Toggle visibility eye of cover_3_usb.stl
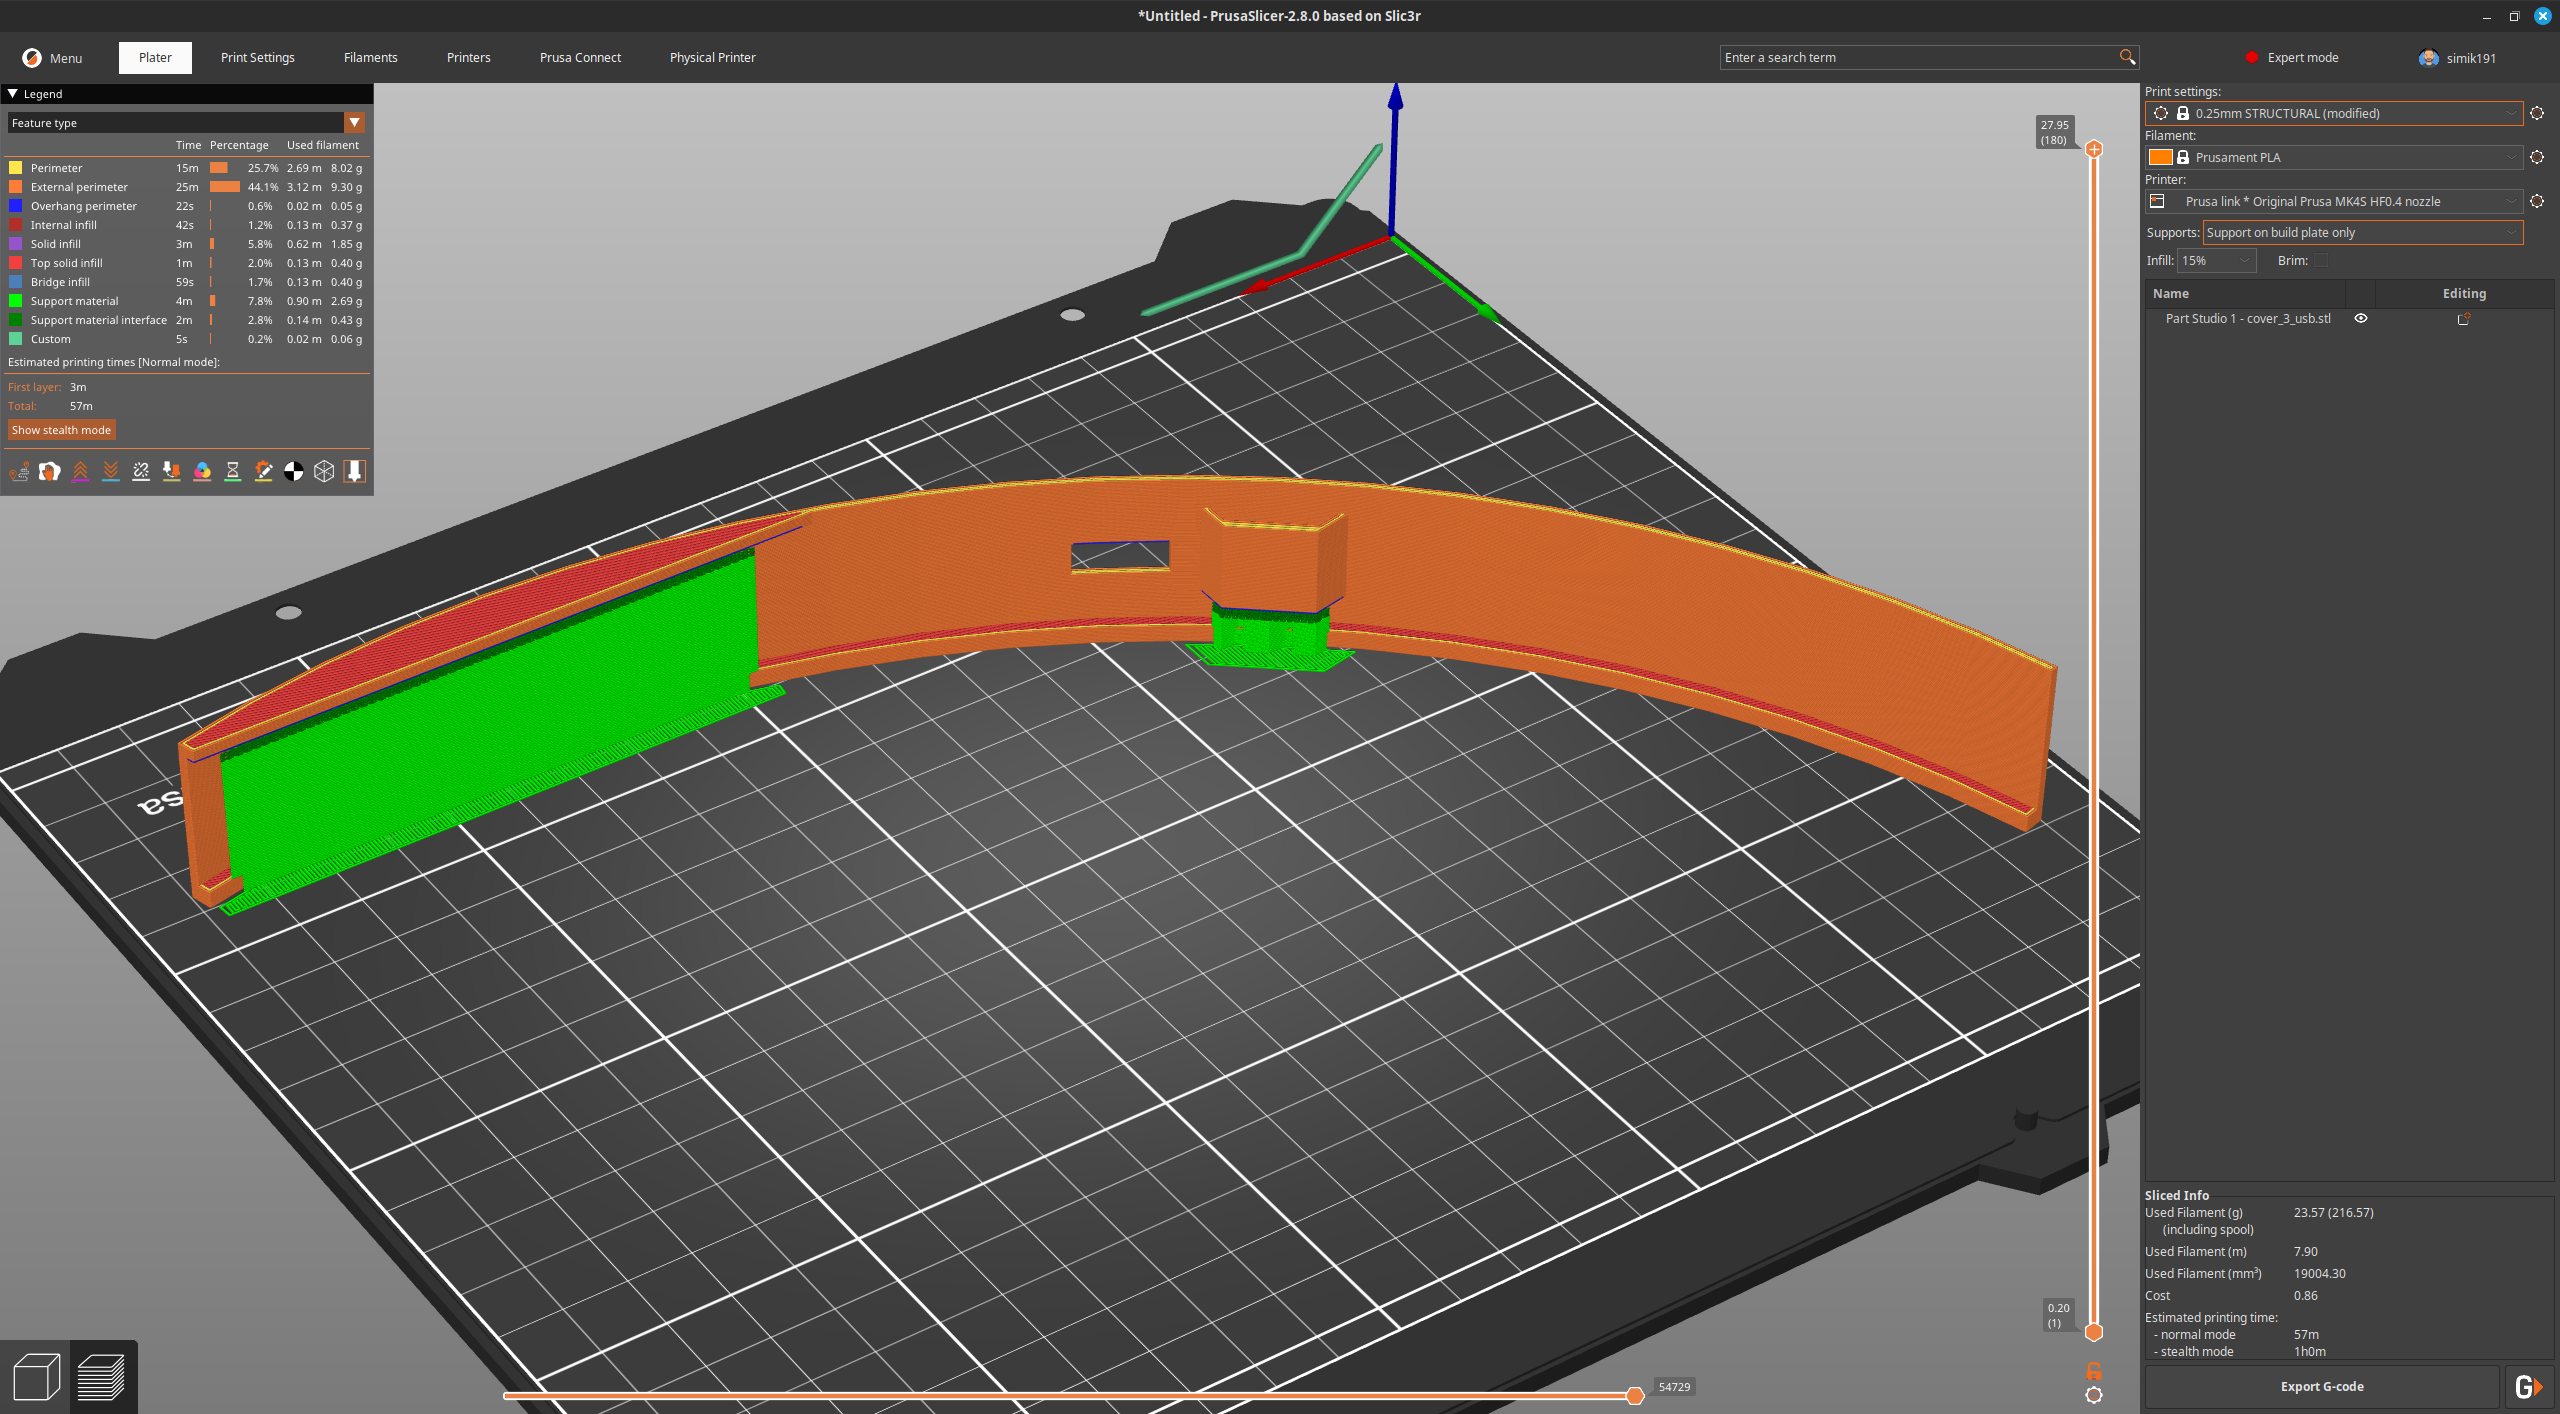The image size is (2560, 1414). [2361, 318]
